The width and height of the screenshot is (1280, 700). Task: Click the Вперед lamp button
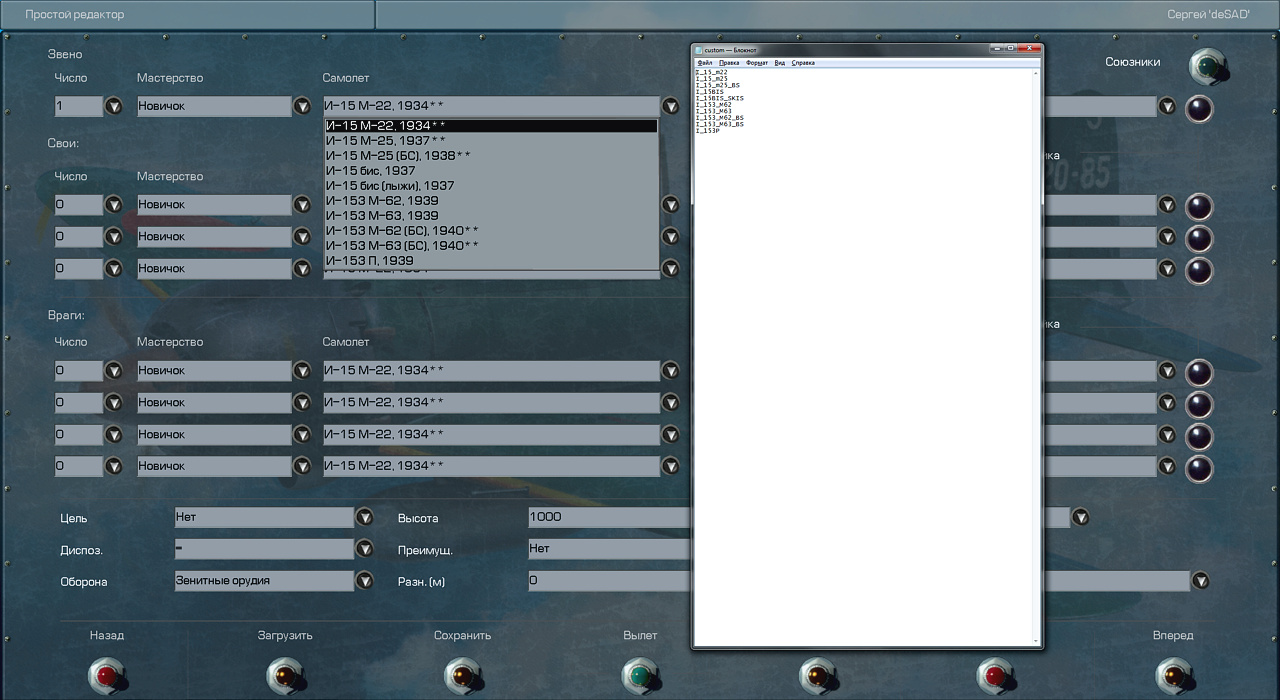pos(1174,676)
